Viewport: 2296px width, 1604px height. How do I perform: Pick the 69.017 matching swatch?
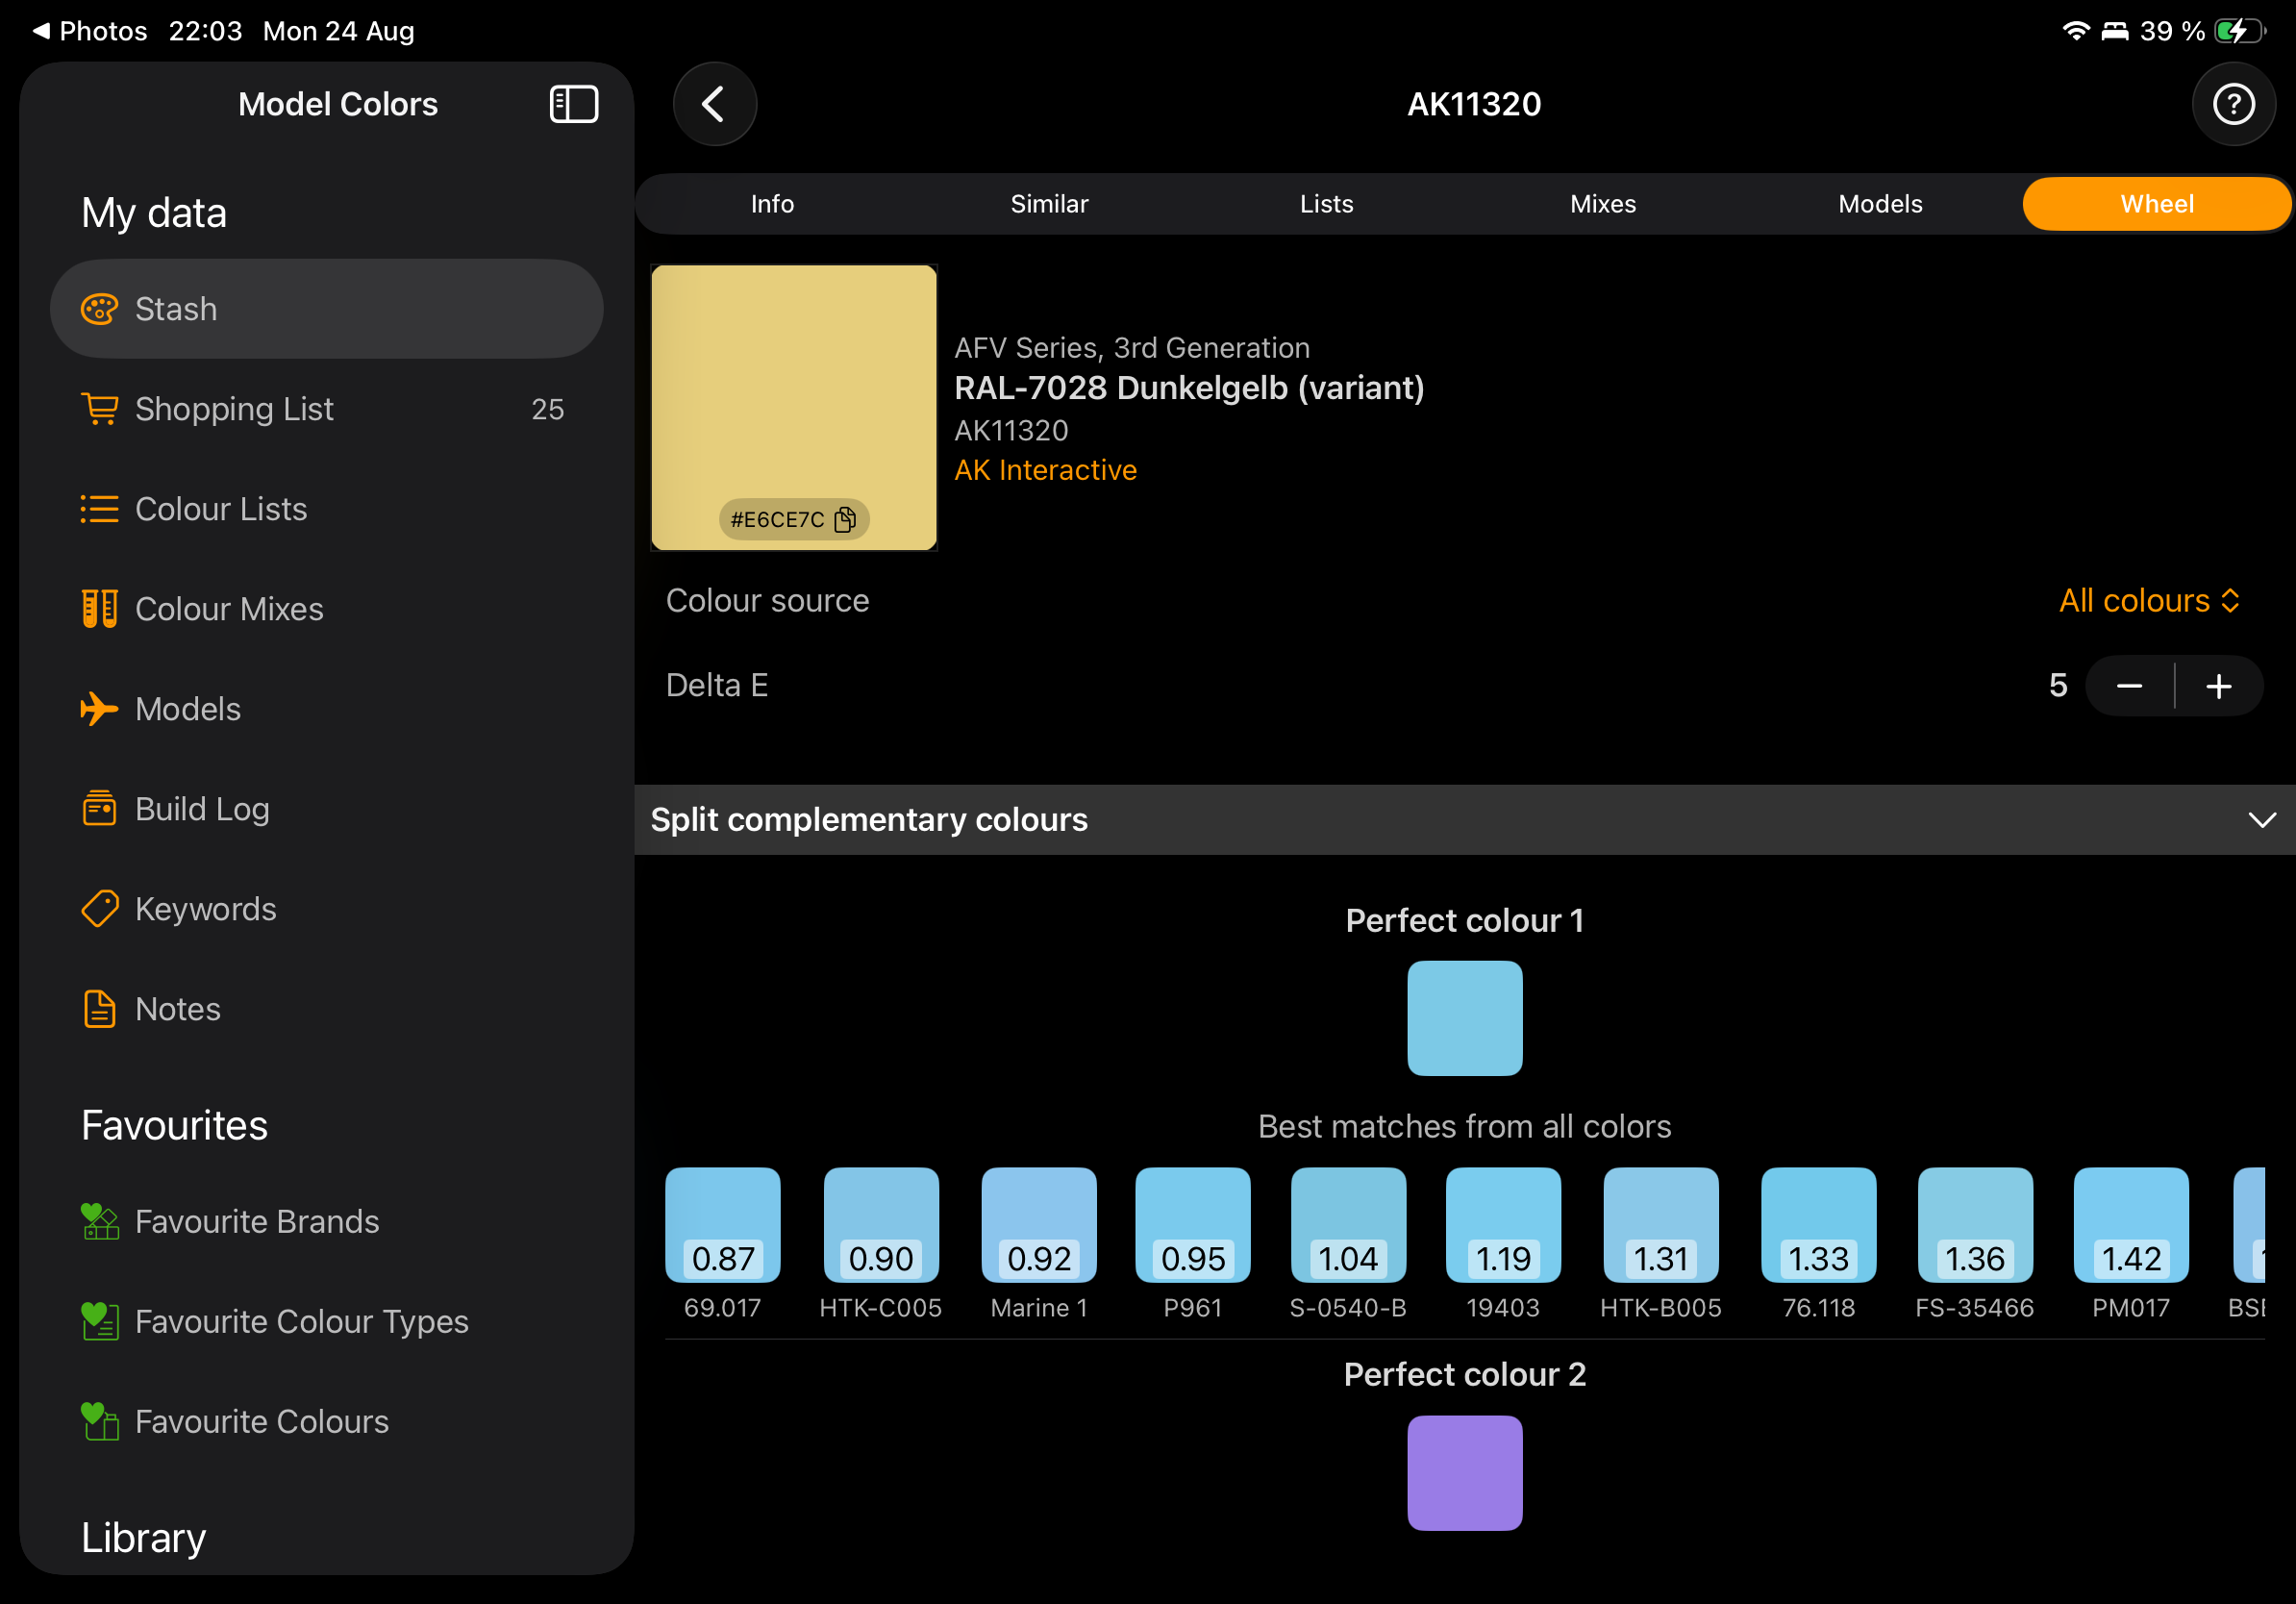[723, 1225]
